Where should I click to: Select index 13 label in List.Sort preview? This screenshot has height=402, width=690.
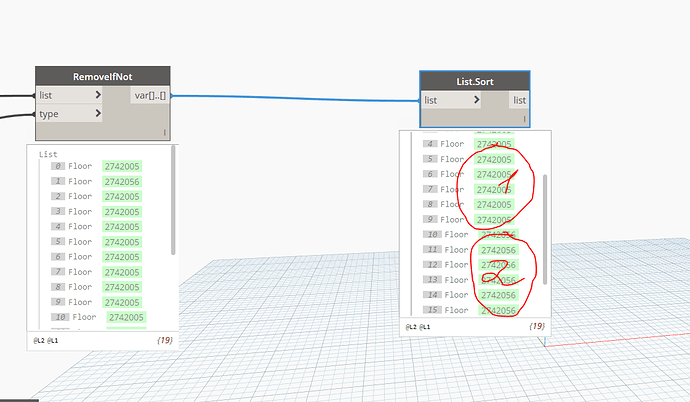tap(432, 280)
